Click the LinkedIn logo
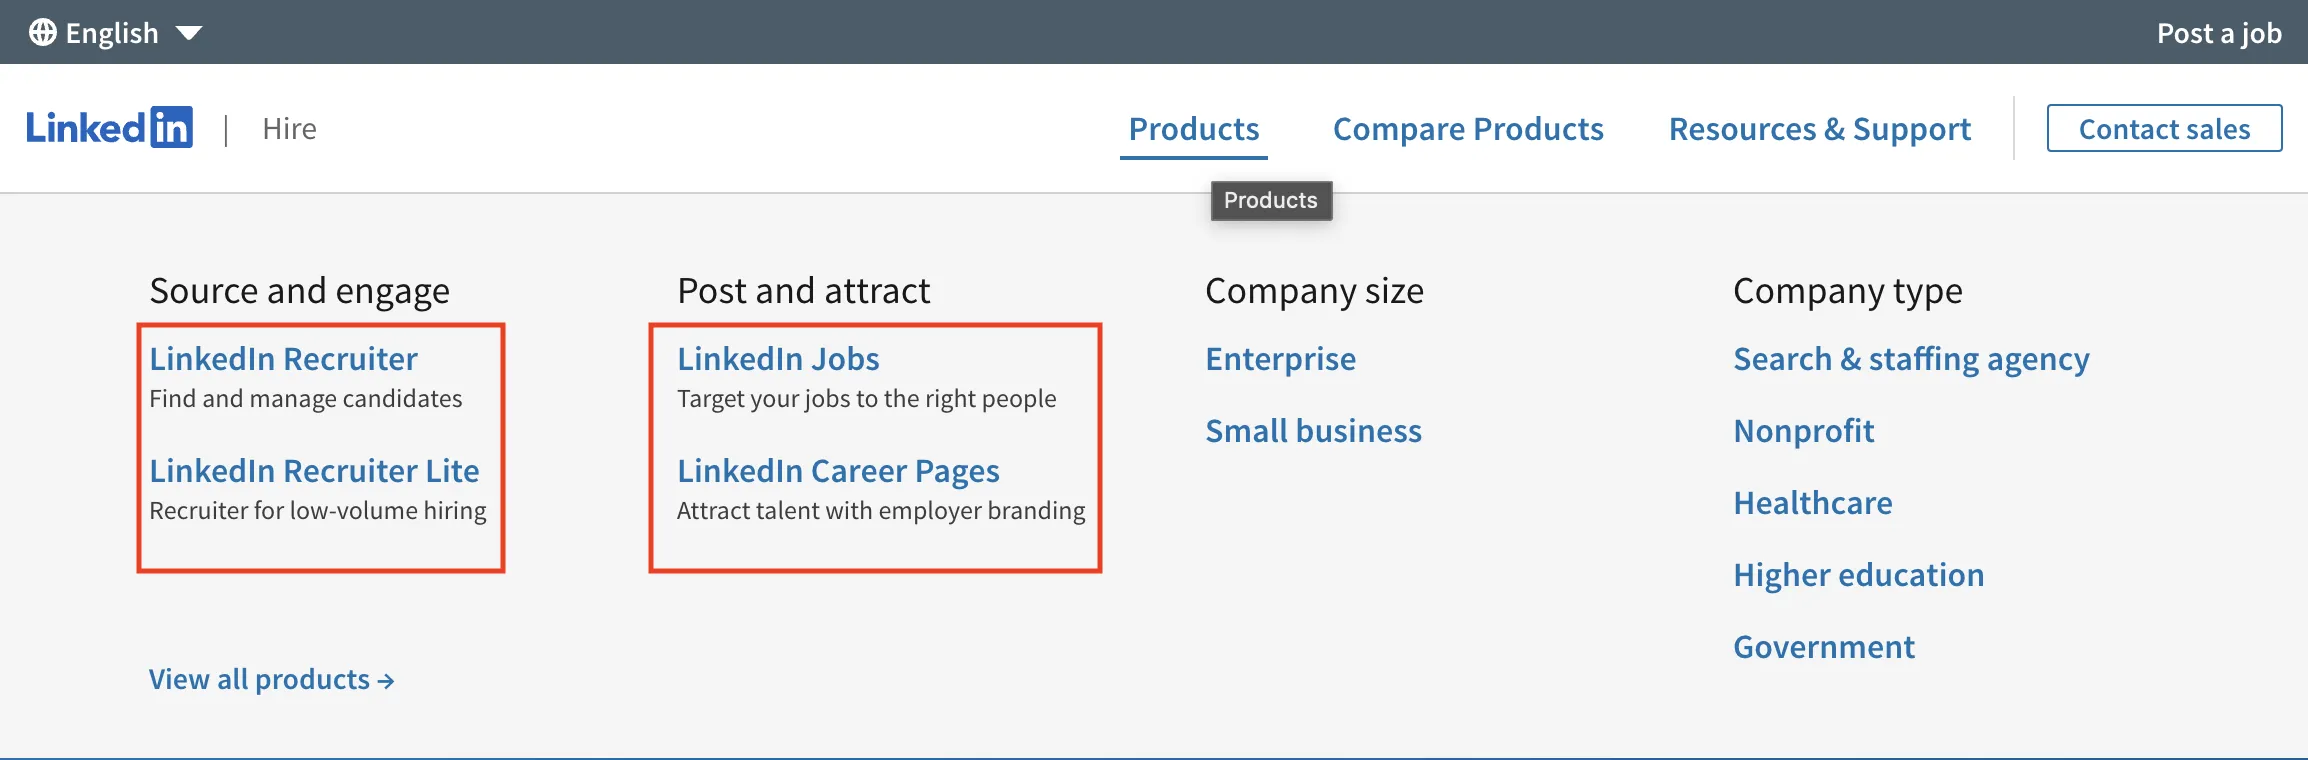The width and height of the screenshot is (2308, 760). (x=110, y=127)
